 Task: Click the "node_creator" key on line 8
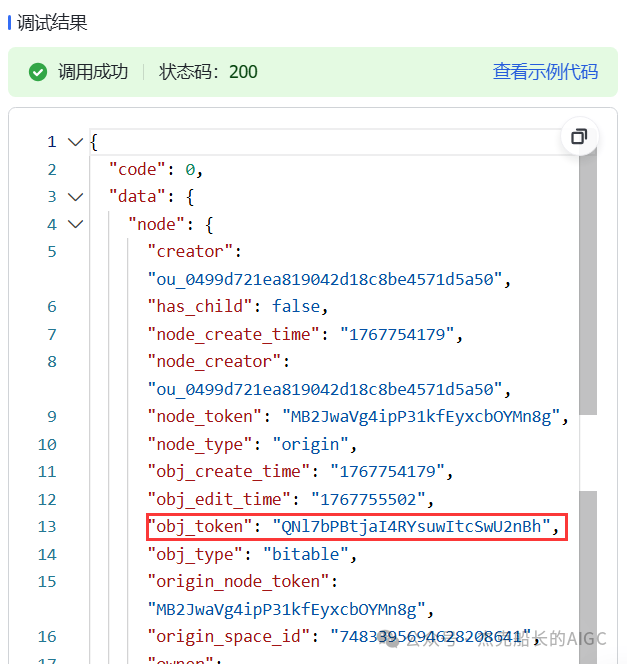[214, 362]
